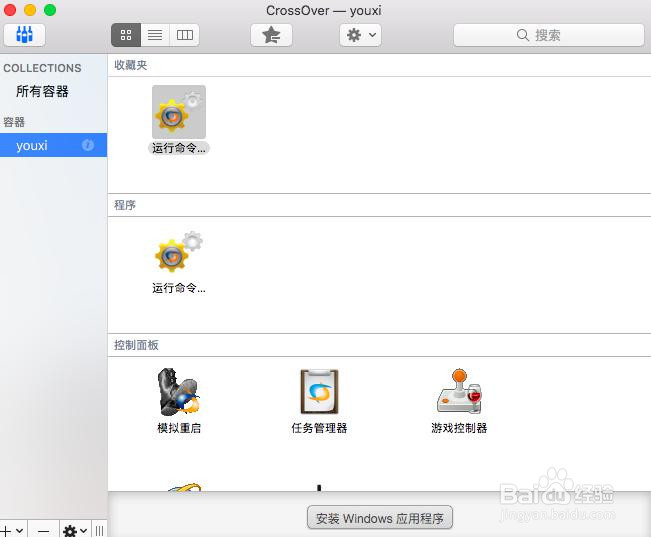
Task: Open the 游戏控制器 joystick icon
Action: pos(459,391)
